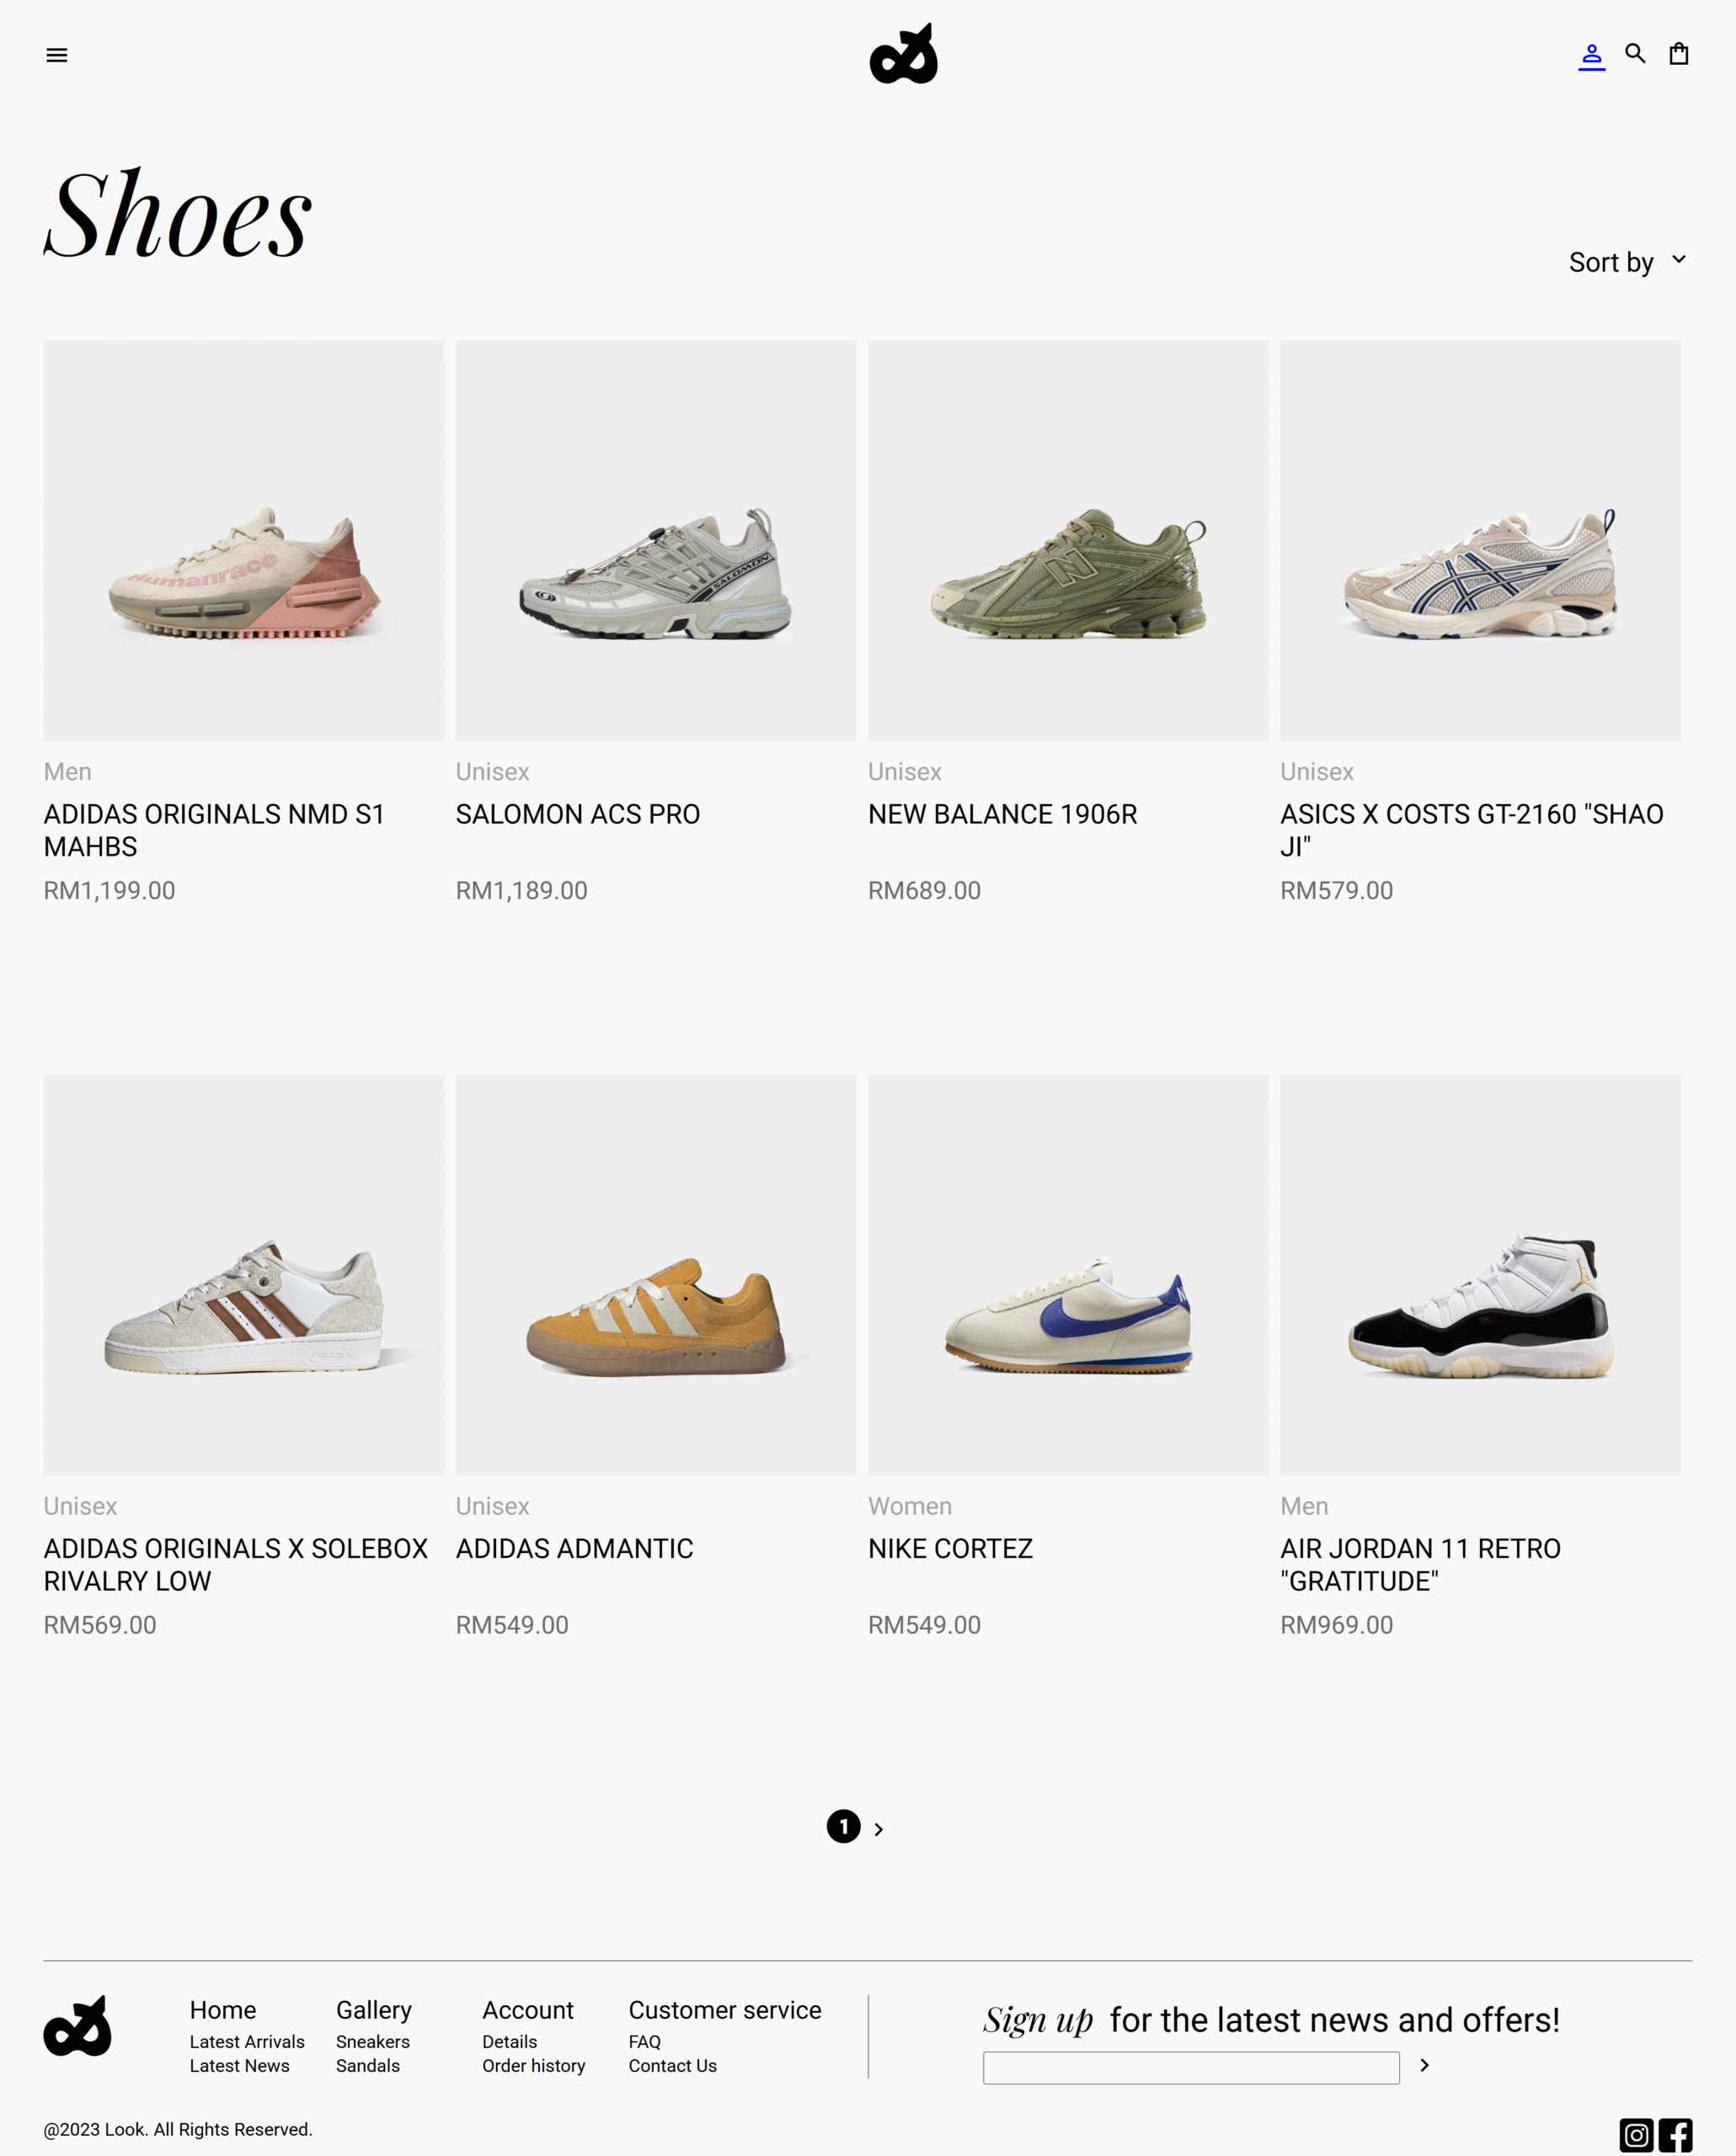1736x2156 pixels.
Task: Click Contact Us in footer
Action: click(673, 2065)
